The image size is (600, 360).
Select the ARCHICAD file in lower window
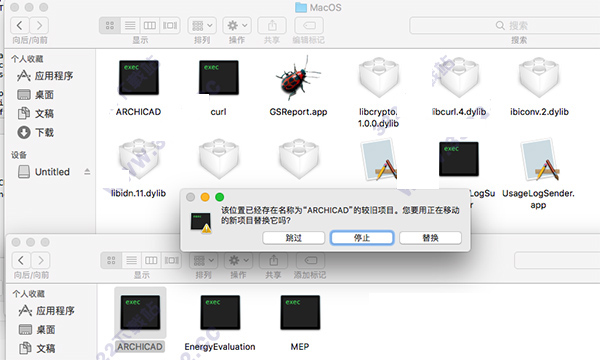(x=140, y=313)
